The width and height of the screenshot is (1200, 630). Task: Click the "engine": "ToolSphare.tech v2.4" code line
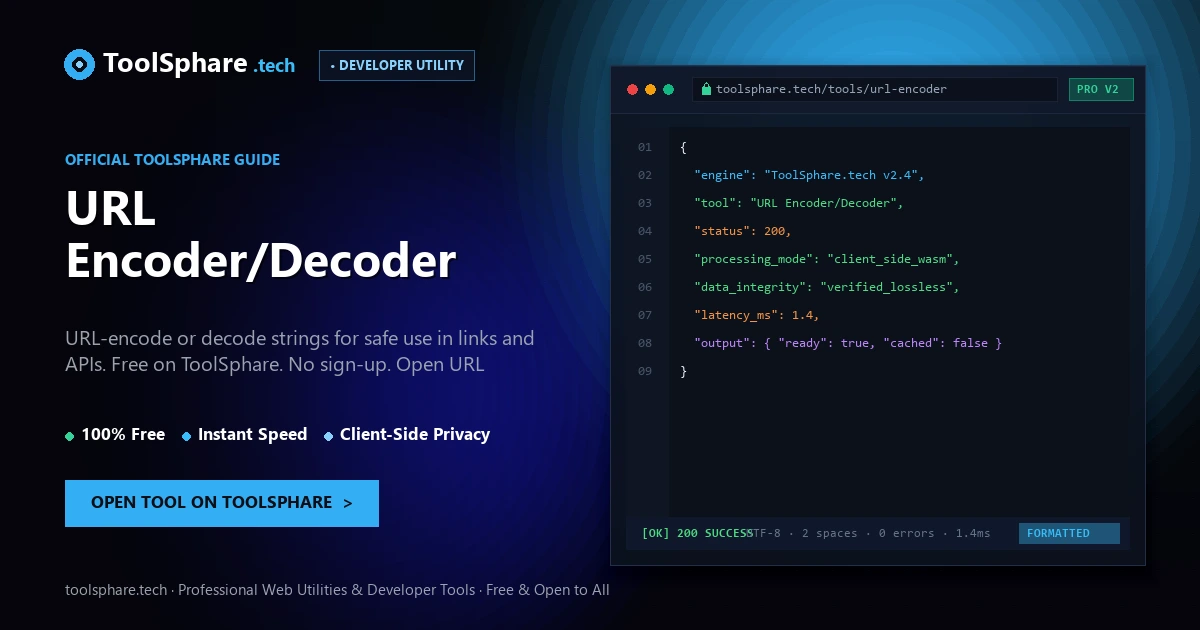point(810,175)
